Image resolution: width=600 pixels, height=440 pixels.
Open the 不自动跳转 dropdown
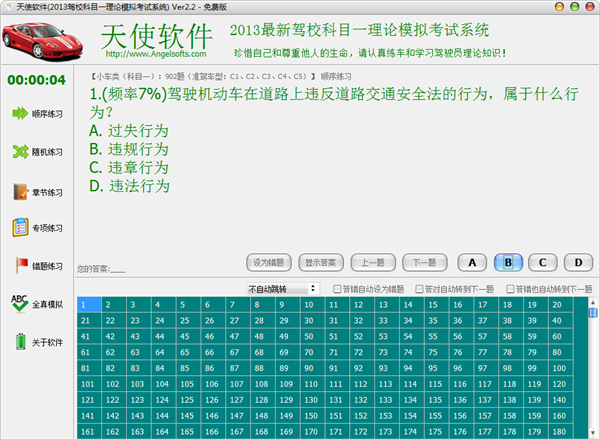pos(283,289)
